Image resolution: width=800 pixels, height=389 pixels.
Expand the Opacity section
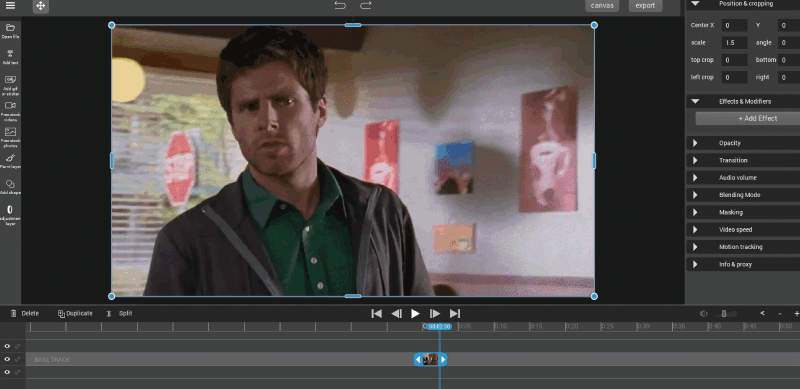[x=695, y=143]
